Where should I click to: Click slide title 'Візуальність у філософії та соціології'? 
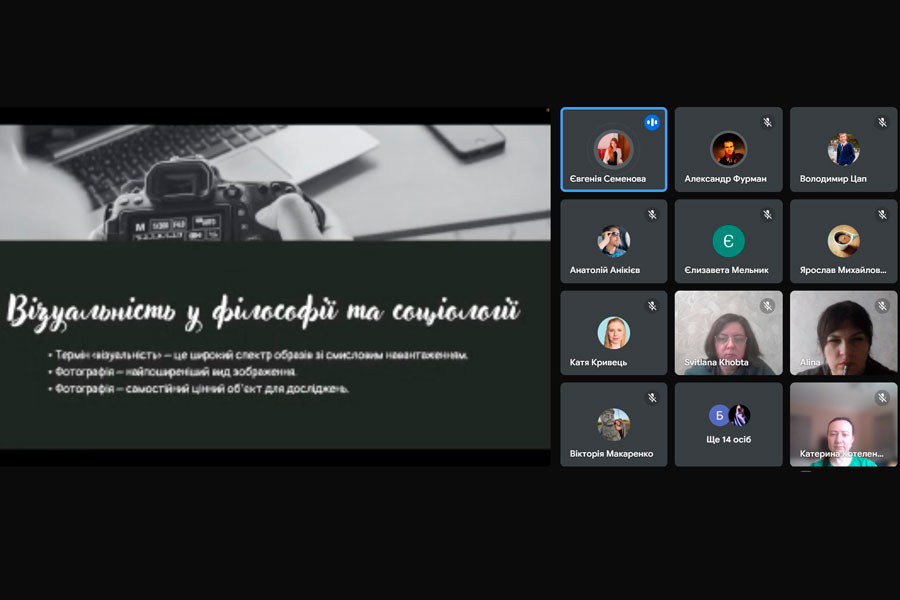tap(263, 311)
